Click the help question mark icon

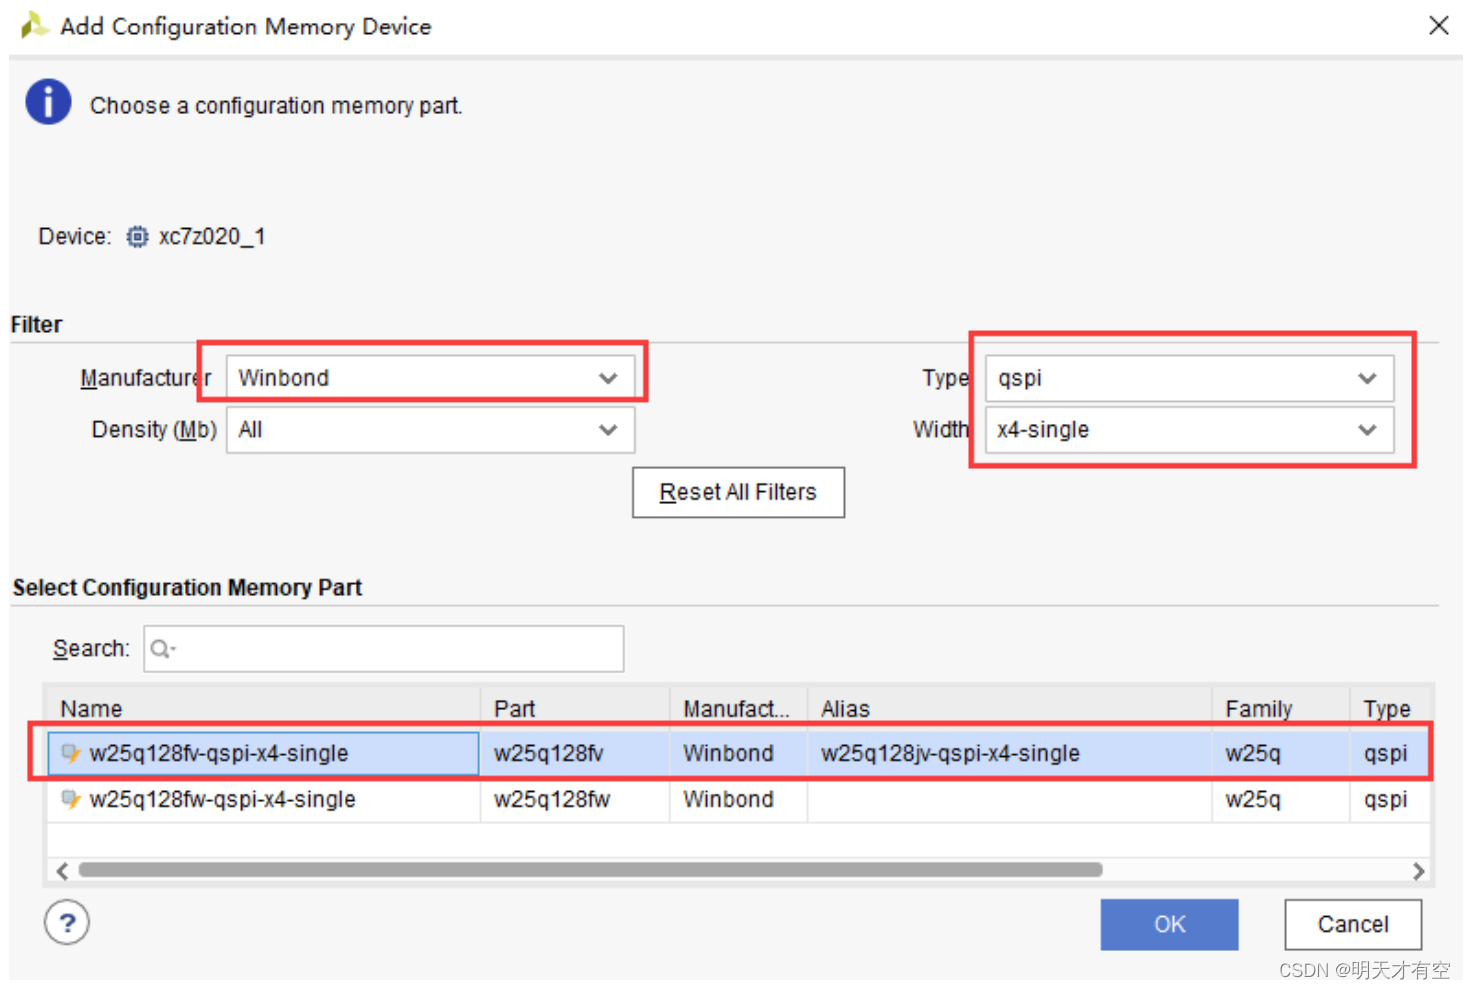(x=67, y=923)
